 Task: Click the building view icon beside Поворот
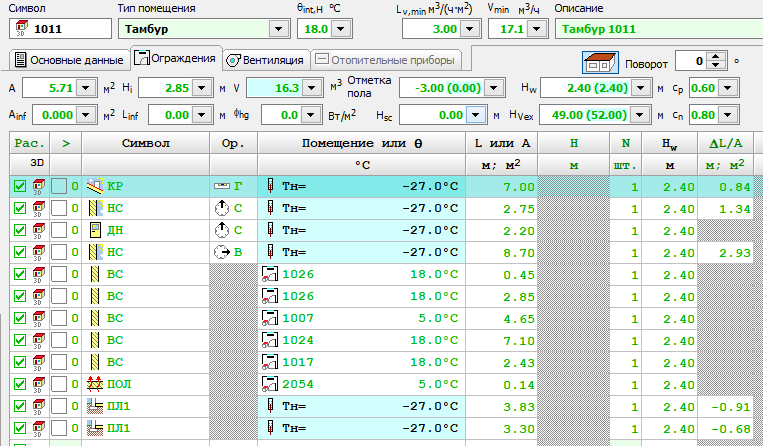[x=600, y=62]
